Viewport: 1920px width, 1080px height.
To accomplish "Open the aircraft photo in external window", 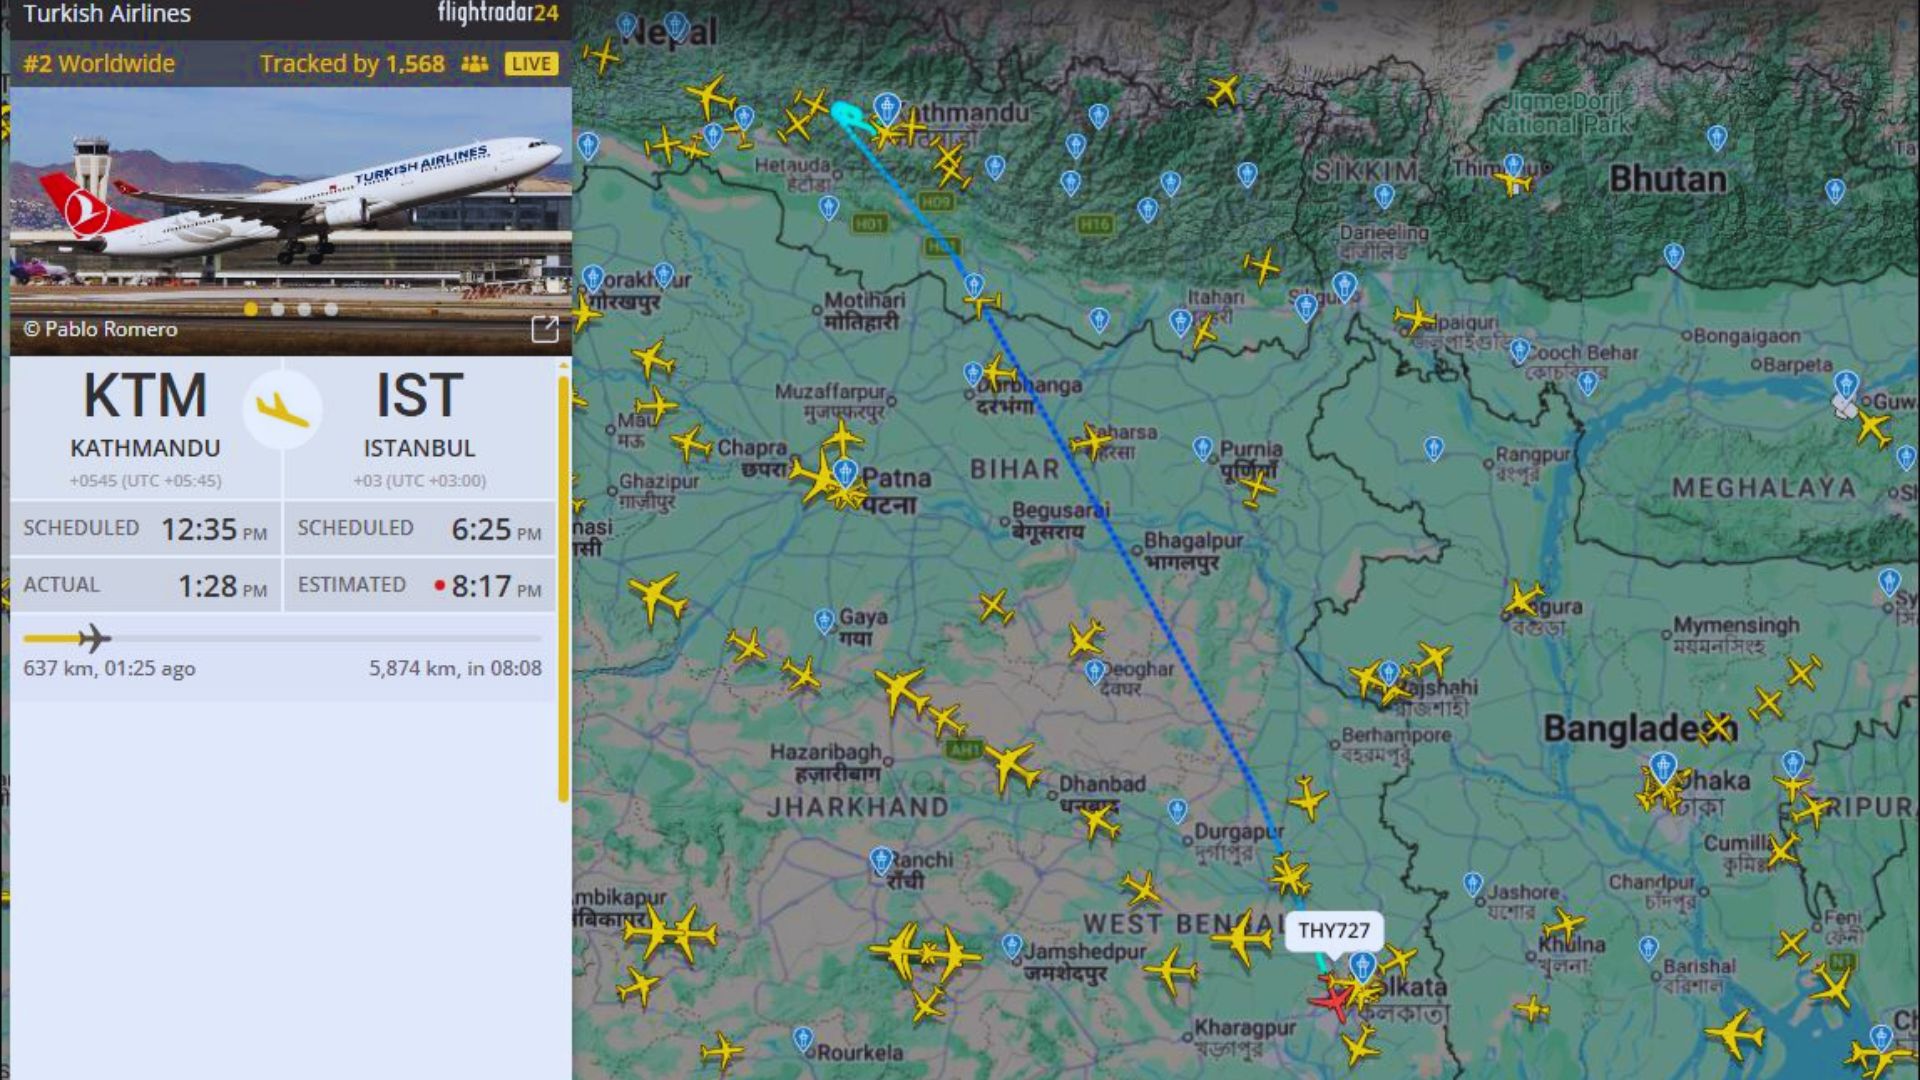I will 545,329.
